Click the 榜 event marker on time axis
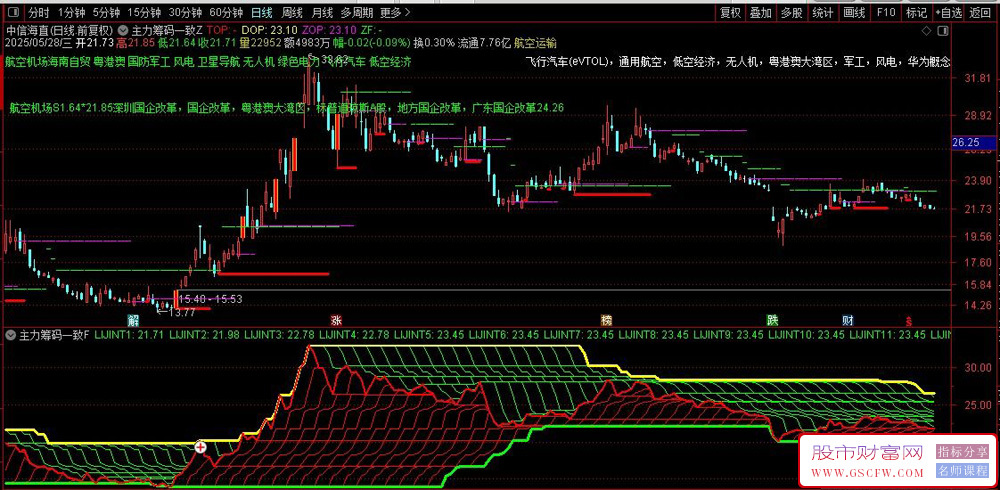The height and width of the screenshot is (490, 1000). [x=606, y=320]
